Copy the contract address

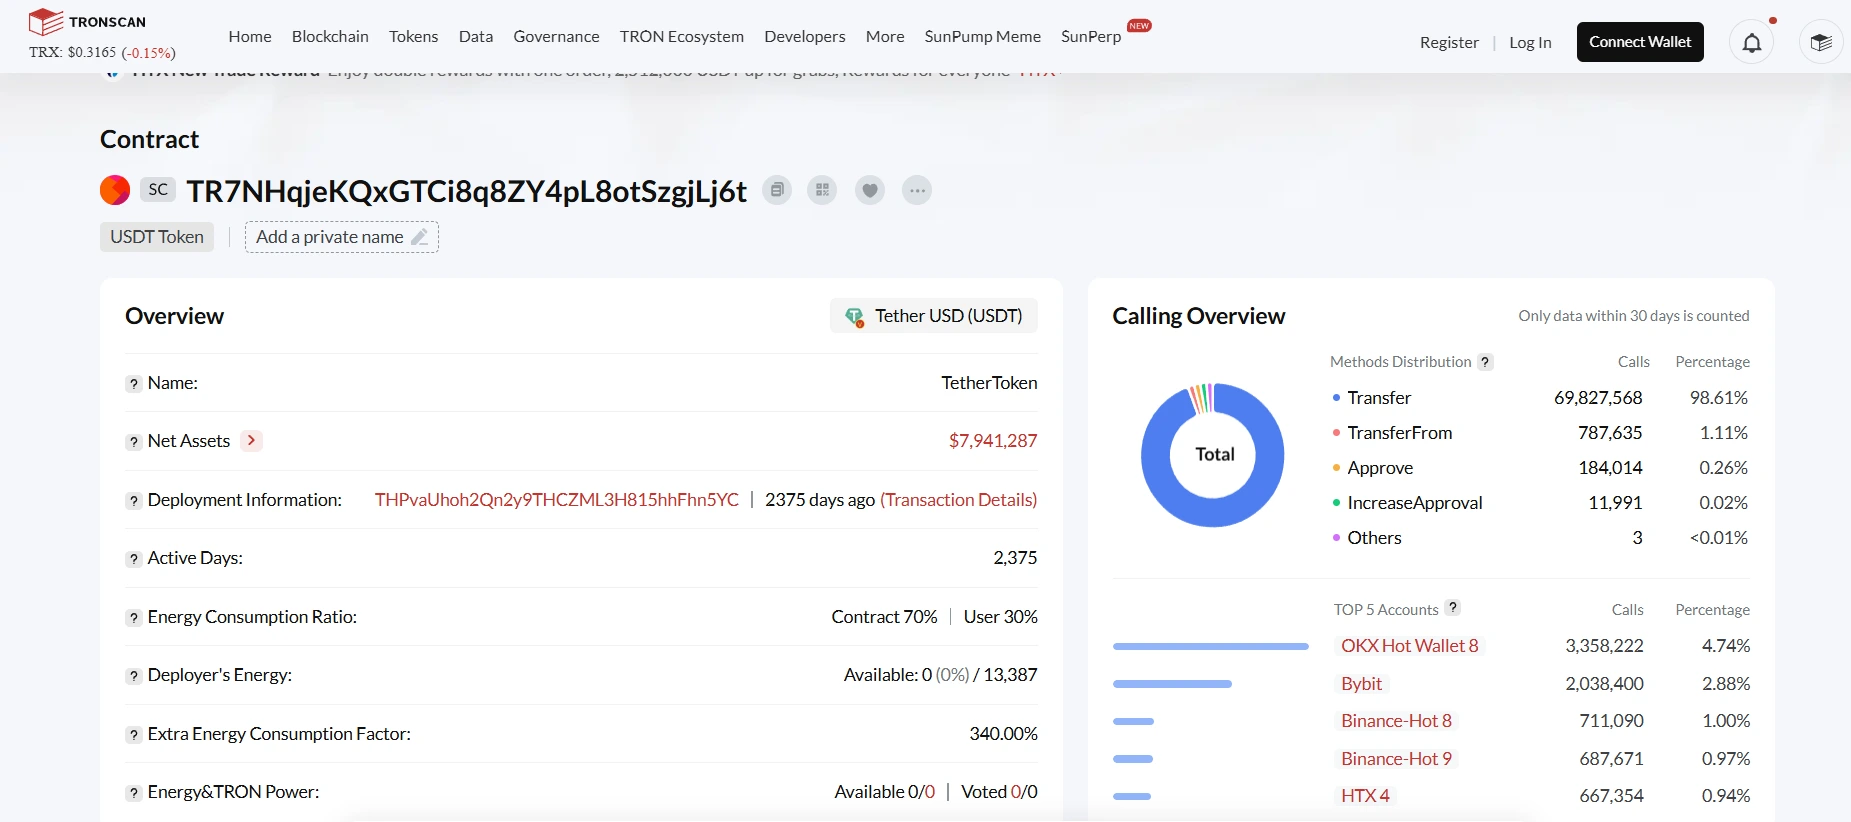[x=777, y=190]
